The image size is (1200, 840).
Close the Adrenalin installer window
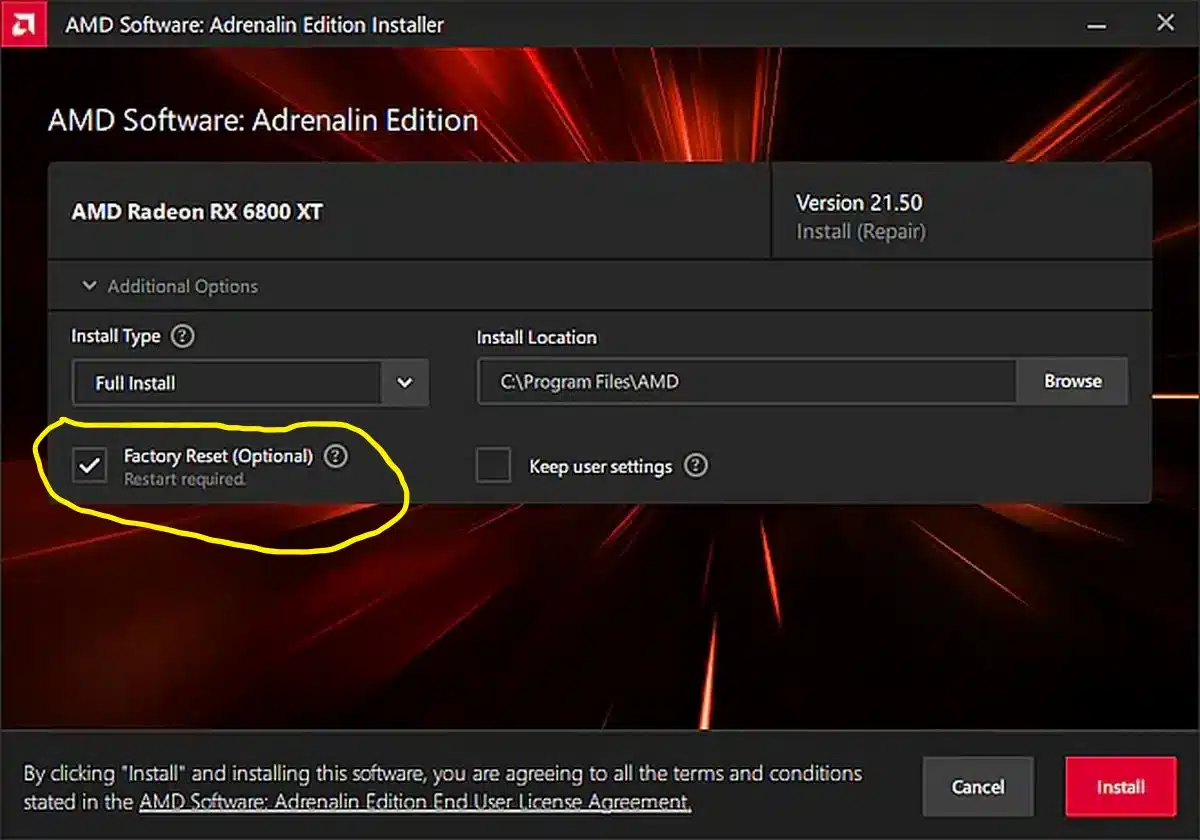(1165, 23)
